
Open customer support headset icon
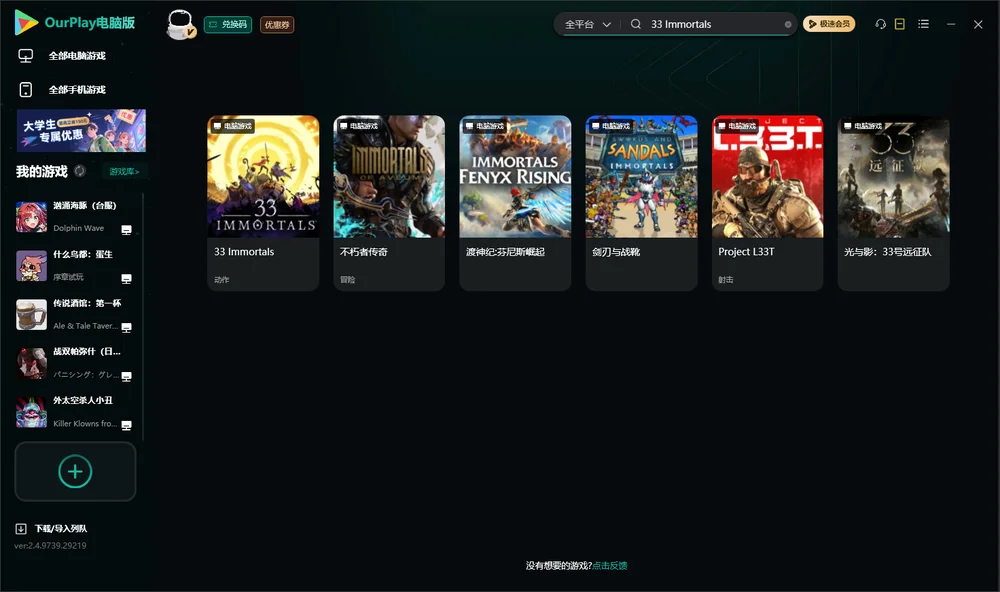pos(880,24)
